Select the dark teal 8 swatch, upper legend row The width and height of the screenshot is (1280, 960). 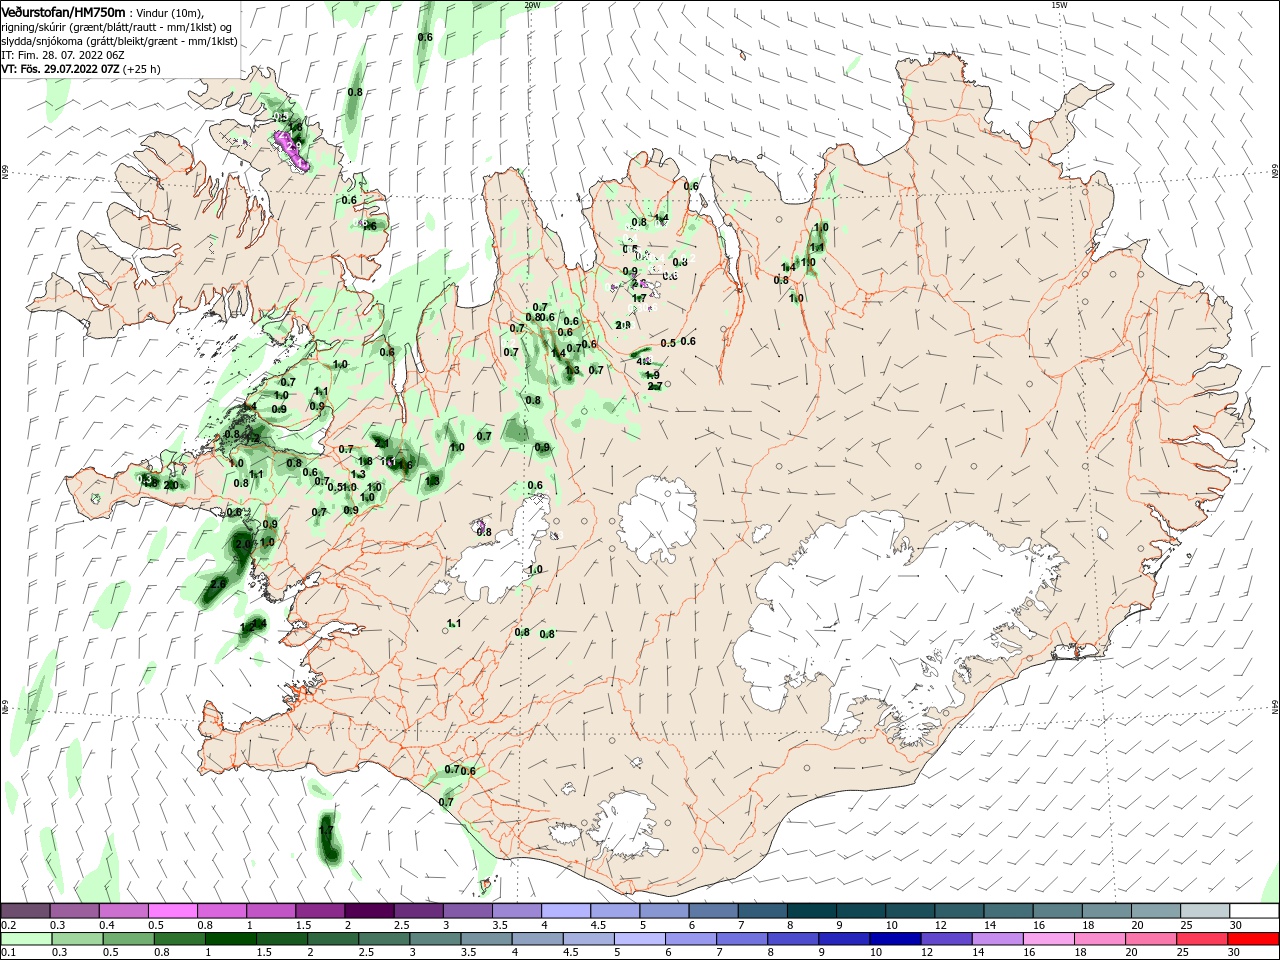[x=812, y=911]
